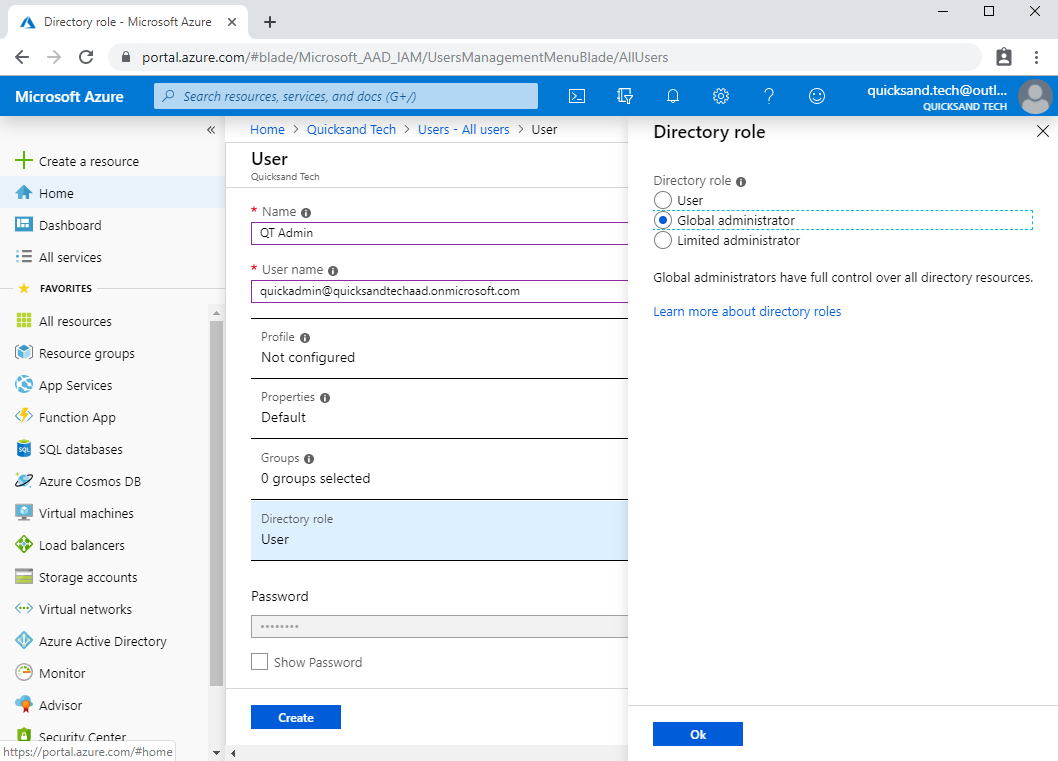Select the User directory role
1058x761 pixels.
coord(663,200)
